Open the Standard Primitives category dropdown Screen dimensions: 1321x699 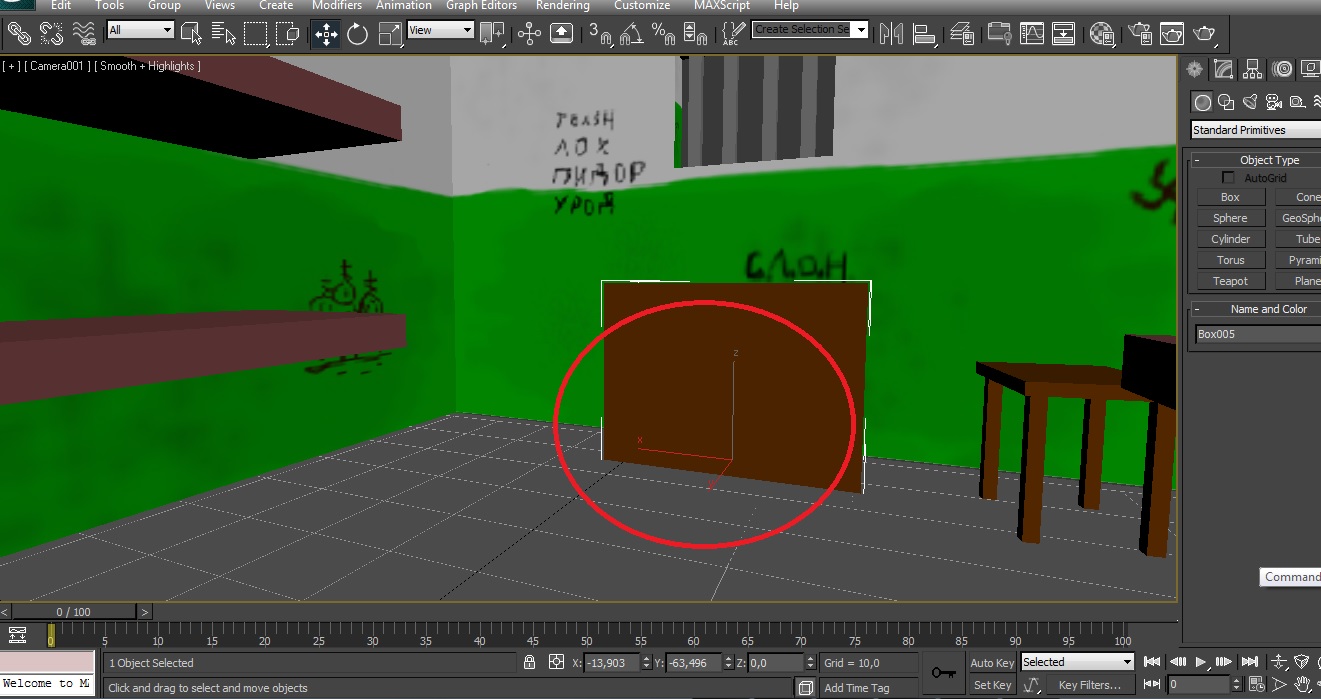pyautogui.click(x=1255, y=130)
